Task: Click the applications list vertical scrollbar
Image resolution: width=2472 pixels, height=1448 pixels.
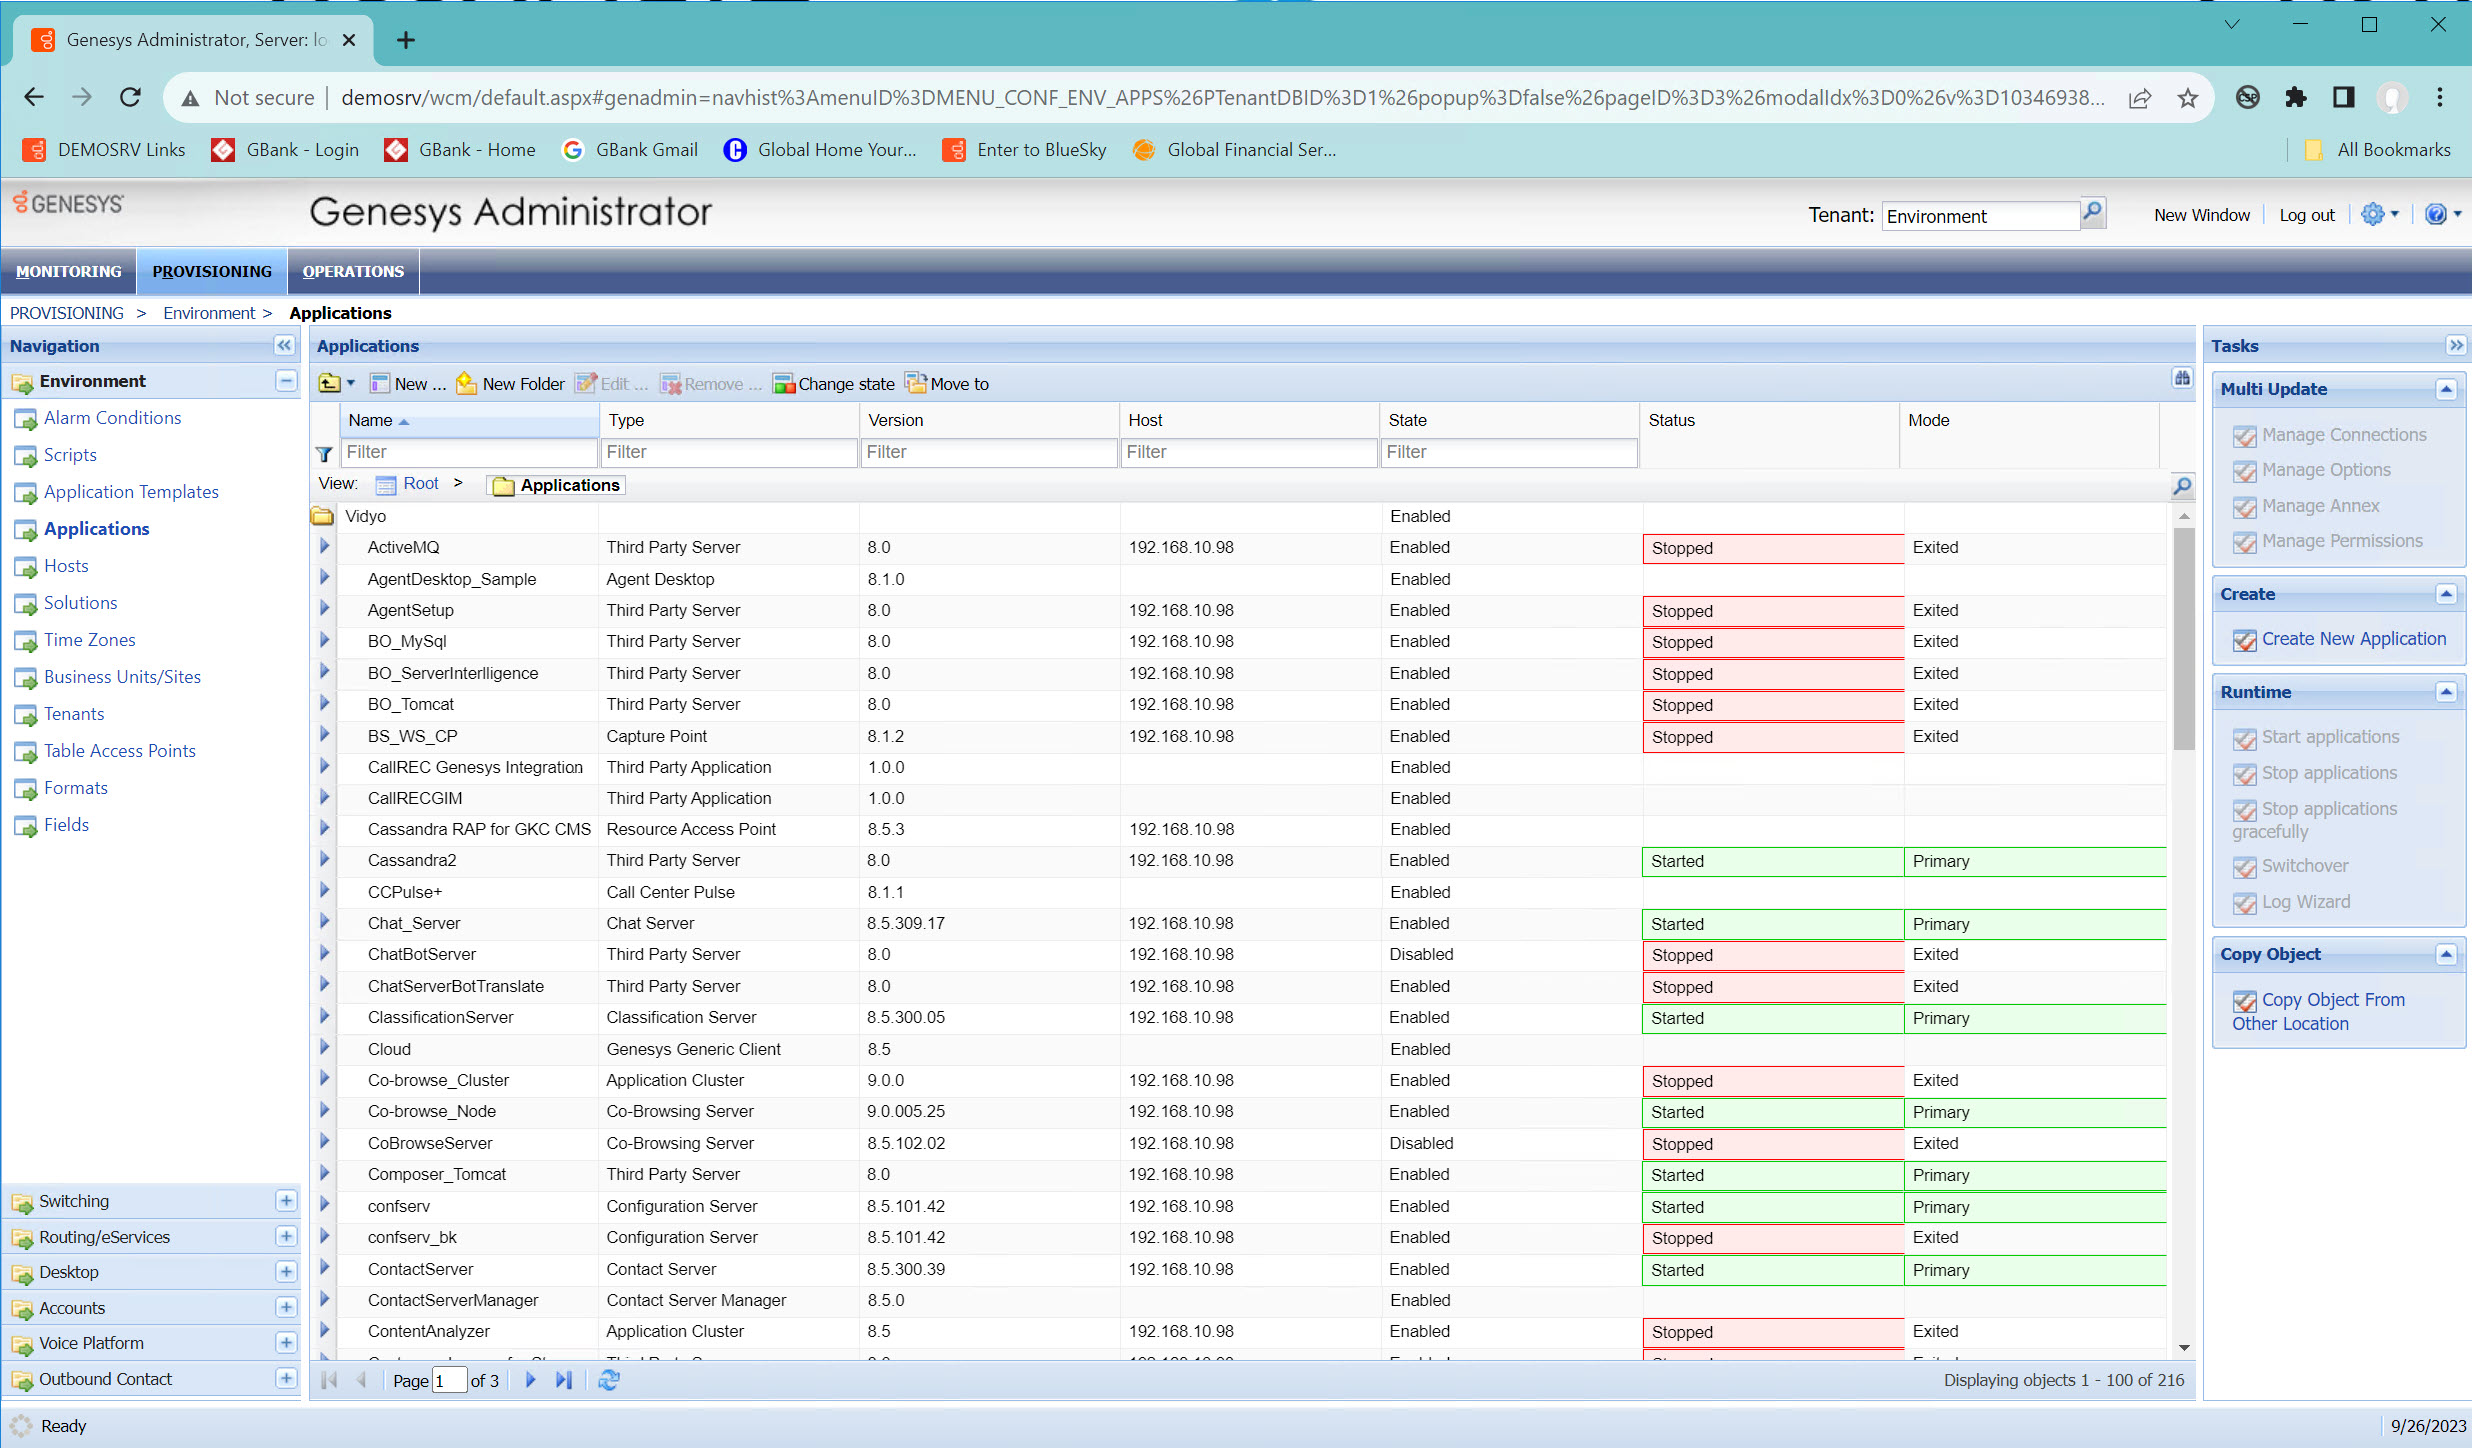Action: click(2184, 640)
